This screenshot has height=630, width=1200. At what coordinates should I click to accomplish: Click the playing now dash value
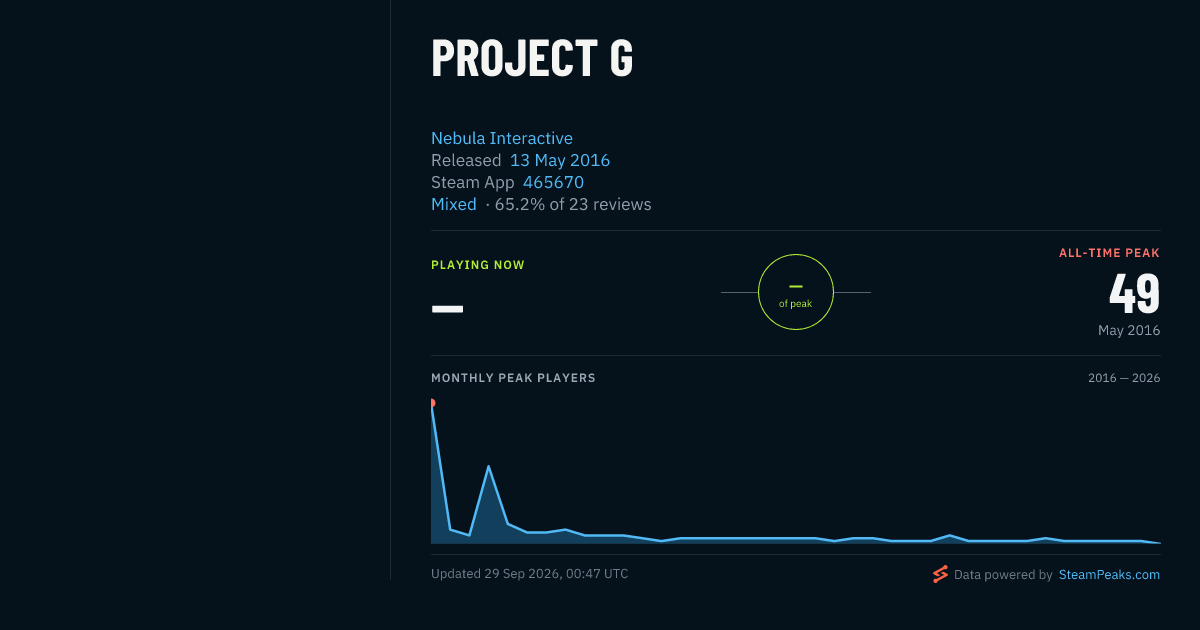[x=447, y=308]
